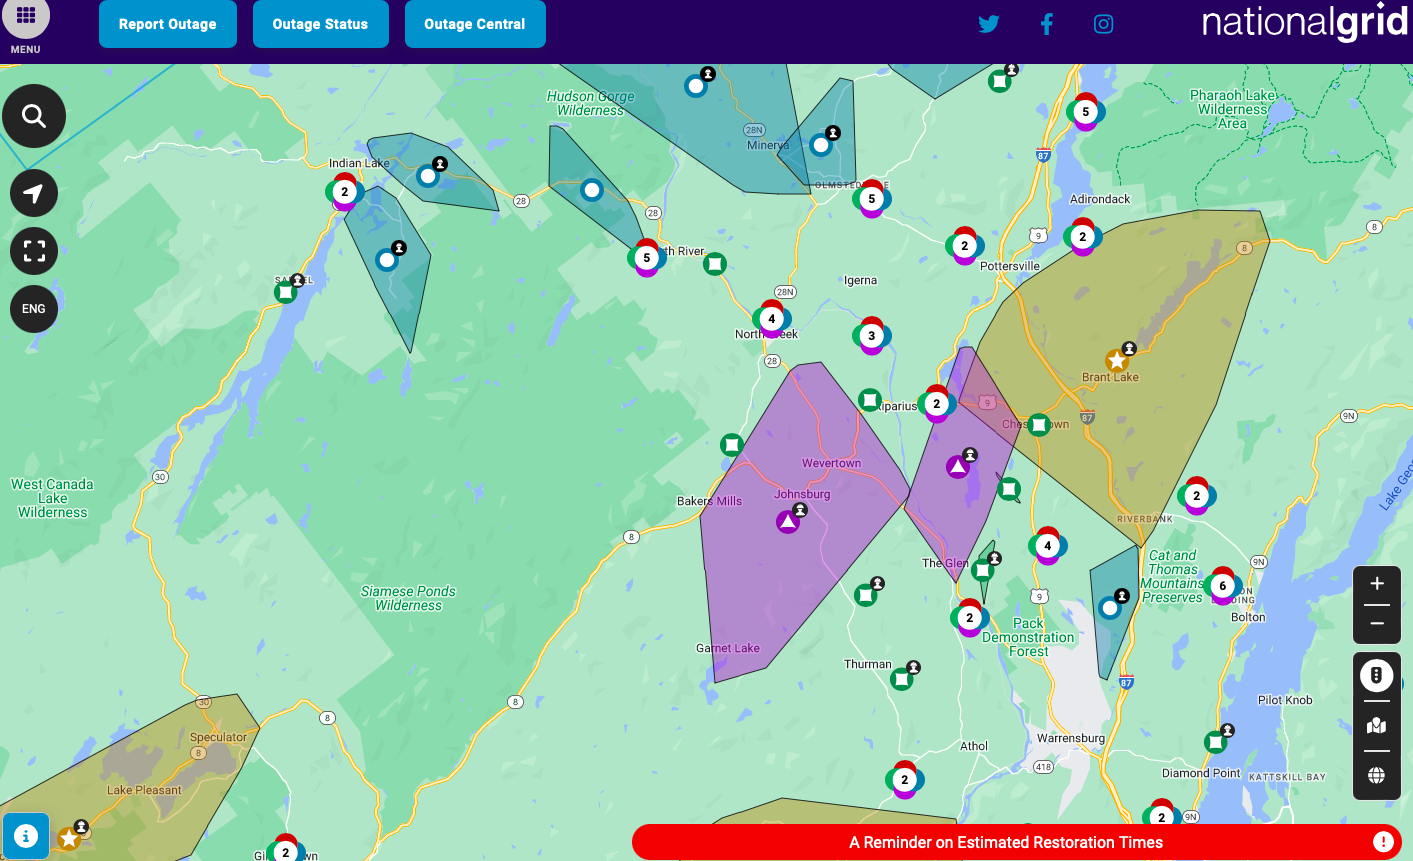This screenshot has height=861, width=1413.
Task: Zoom in on the map
Action: (1377, 584)
